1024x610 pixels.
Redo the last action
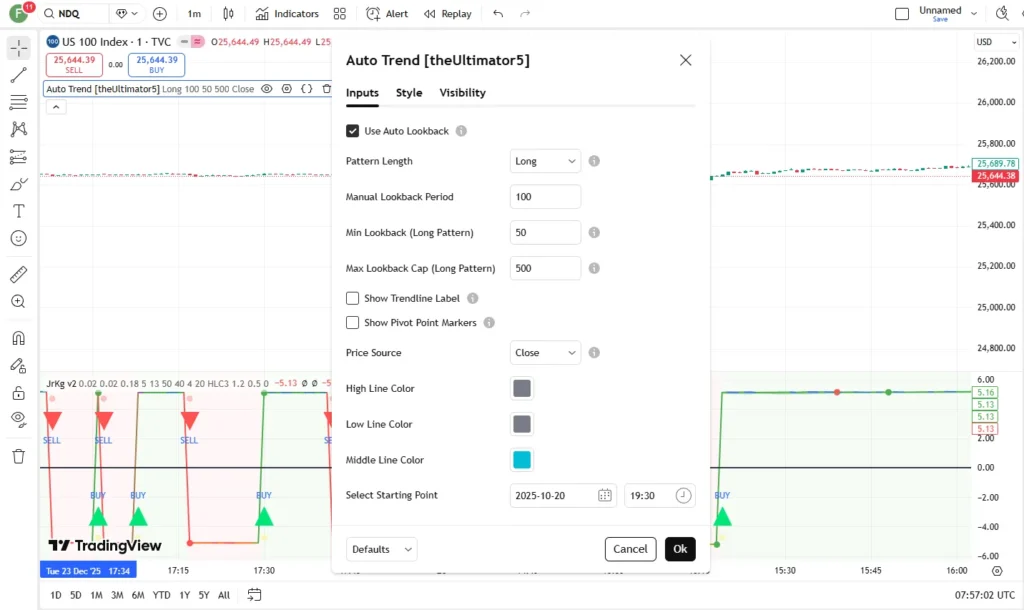(525, 14)
